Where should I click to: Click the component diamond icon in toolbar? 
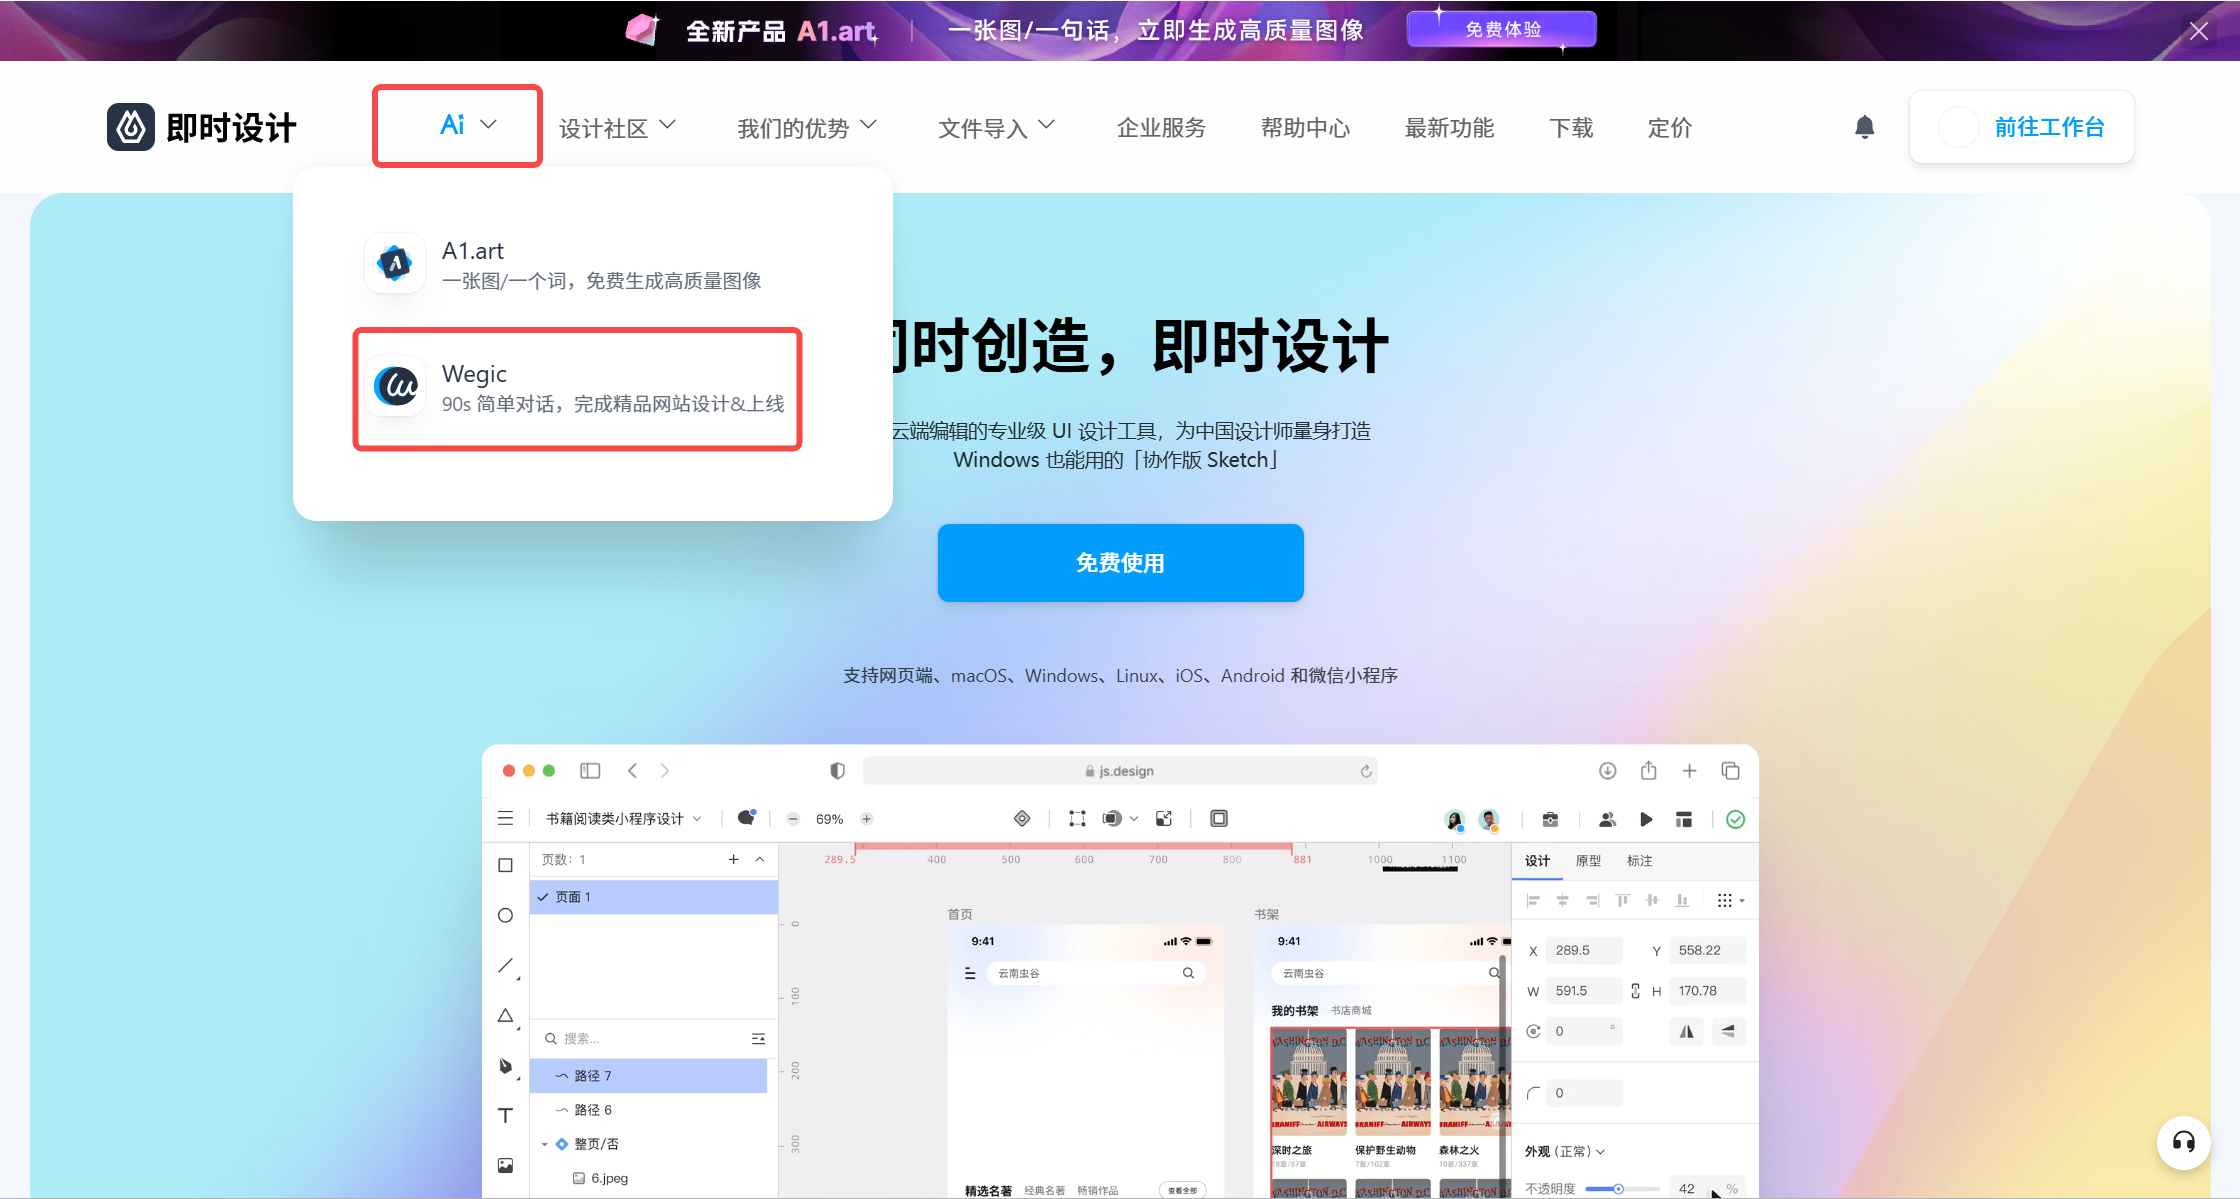click(x=1022, y=819)
